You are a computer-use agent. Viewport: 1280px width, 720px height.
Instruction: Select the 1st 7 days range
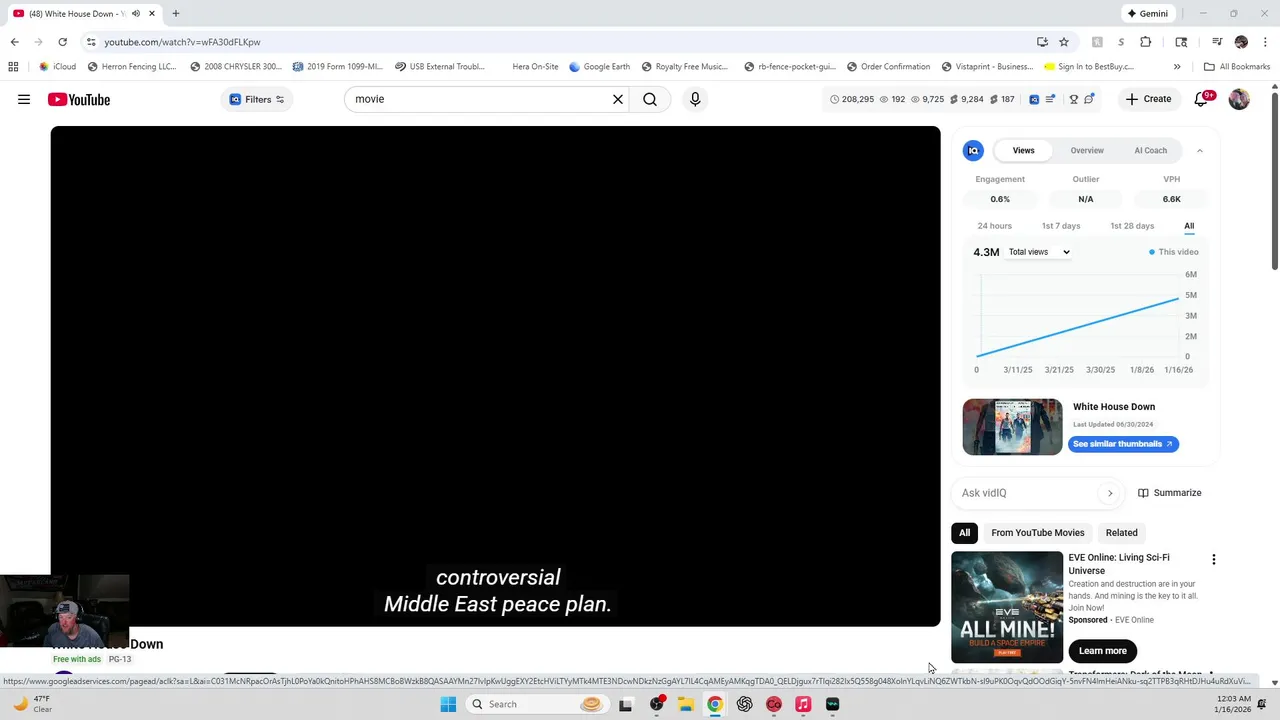tap(1061, 226)
